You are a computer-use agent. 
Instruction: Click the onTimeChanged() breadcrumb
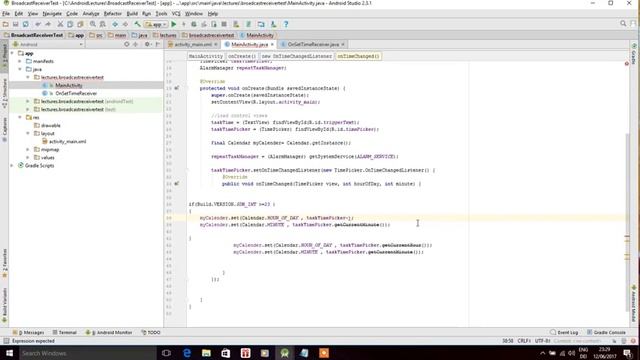pyautogui.click(x=358, y=56)
